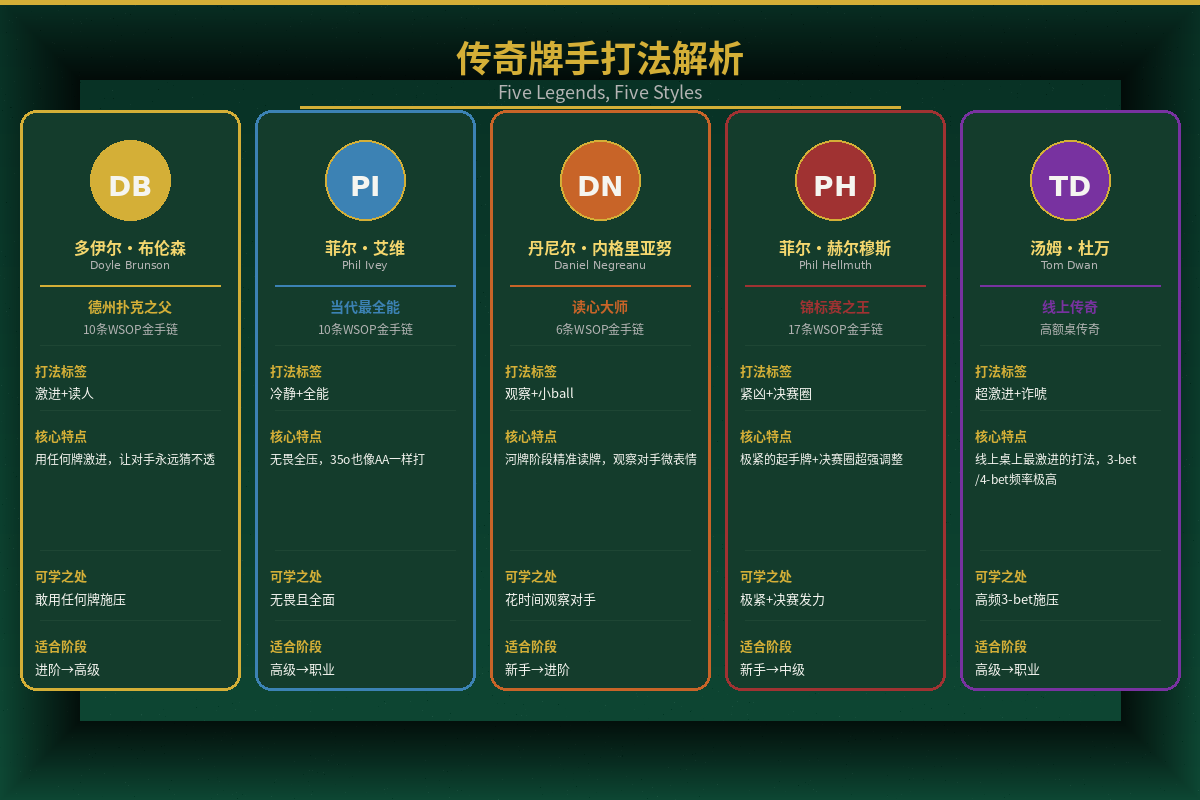1200x800 pixels.
Task: Click the TD avatar circle
Action: point(1070,181)
